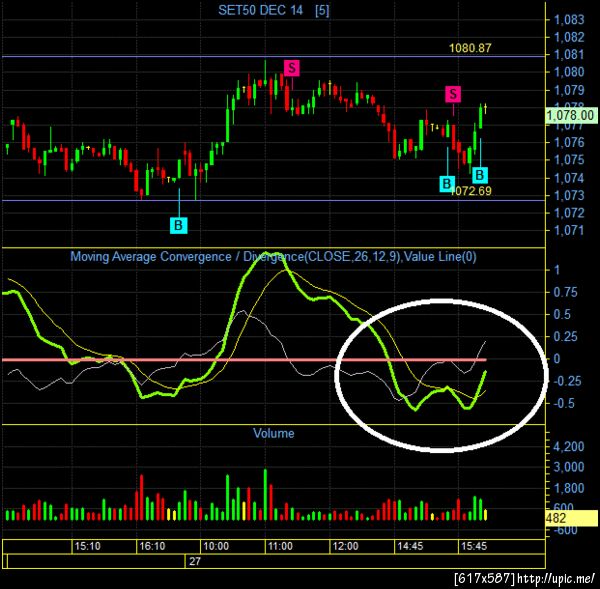
Task: Click the 1,082 price axis label
Action: tap(569, 37)
